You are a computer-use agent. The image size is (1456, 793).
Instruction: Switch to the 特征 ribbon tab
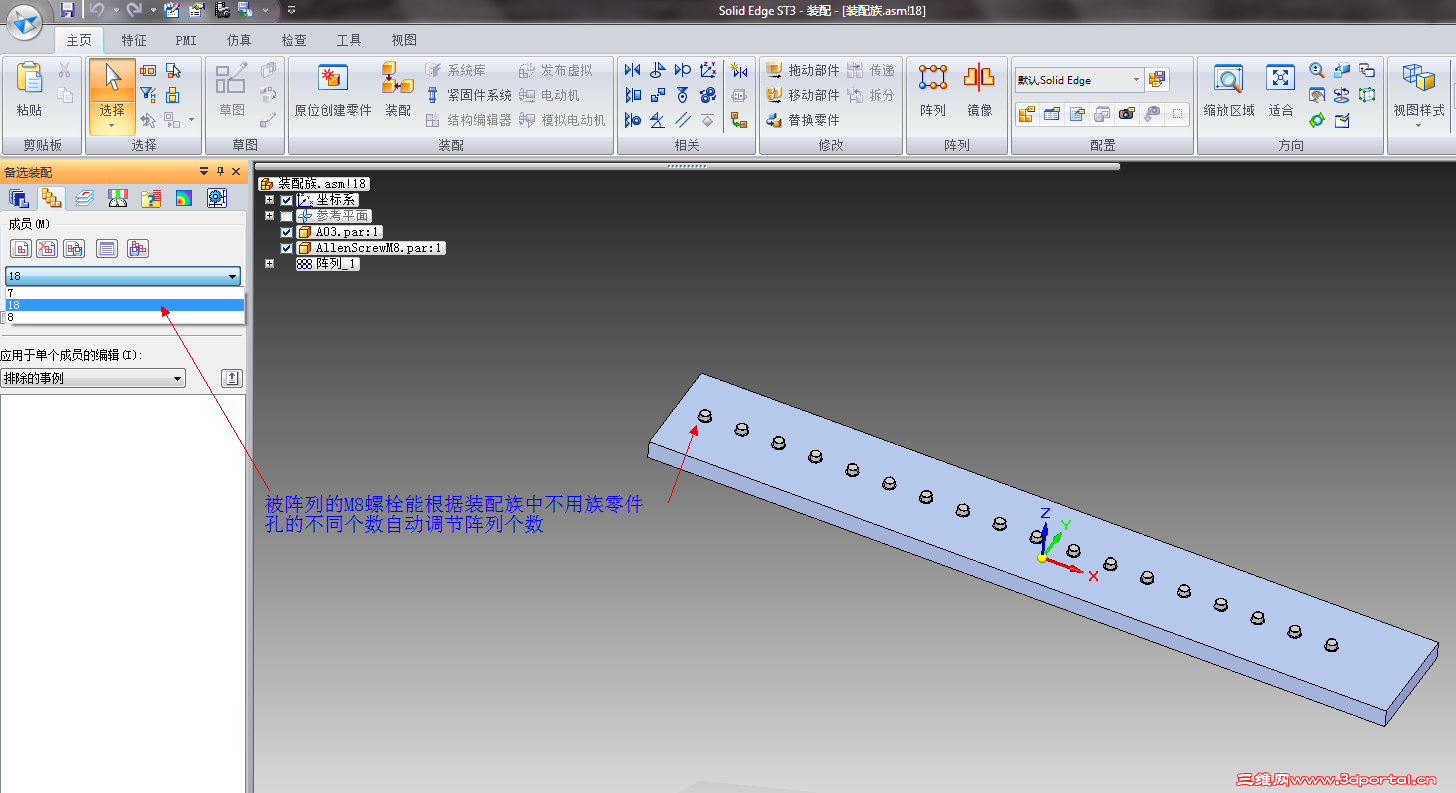coord(134,40)
